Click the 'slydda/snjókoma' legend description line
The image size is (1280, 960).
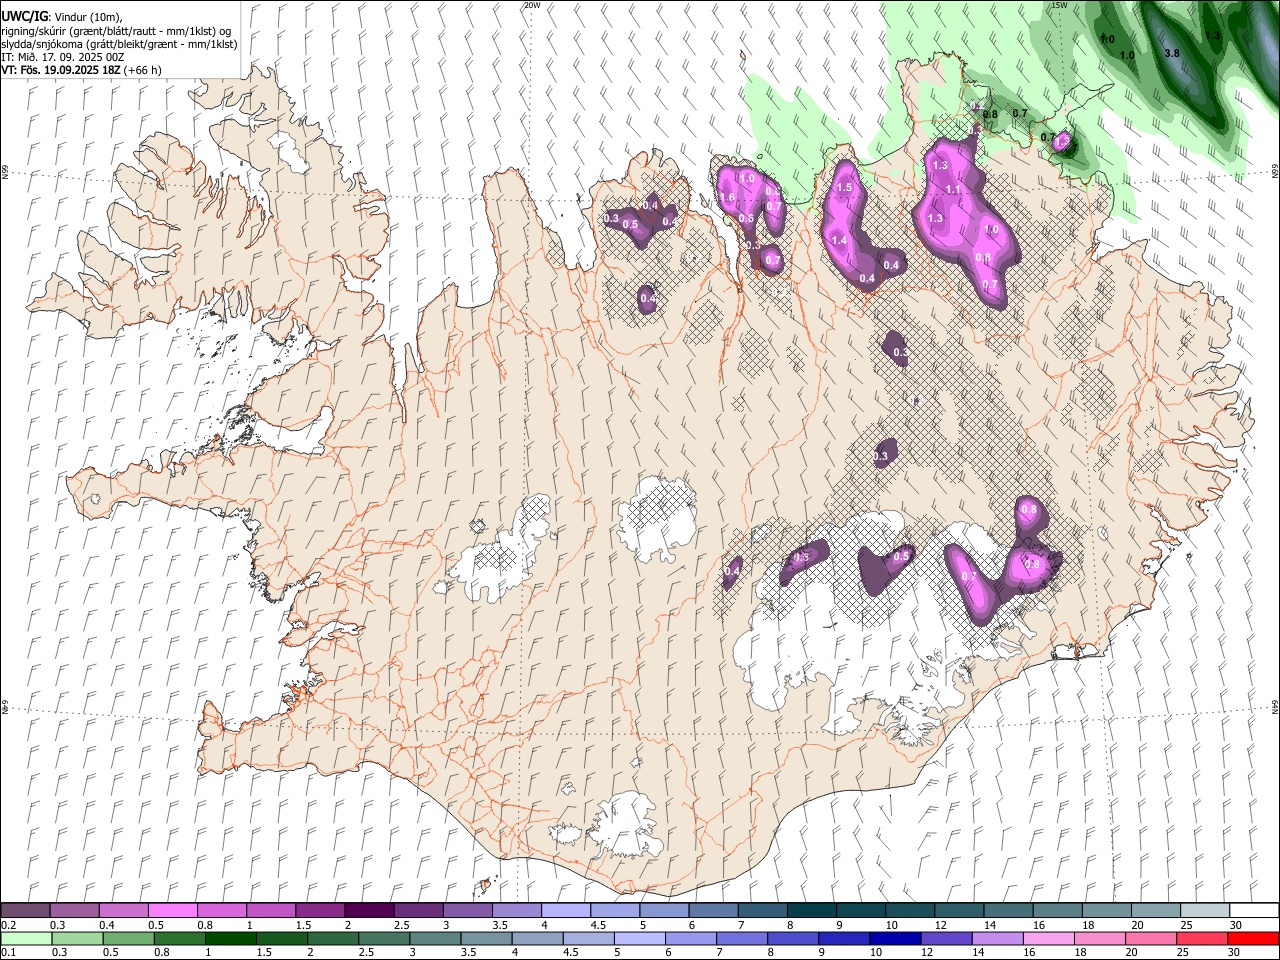pos(119,44)
